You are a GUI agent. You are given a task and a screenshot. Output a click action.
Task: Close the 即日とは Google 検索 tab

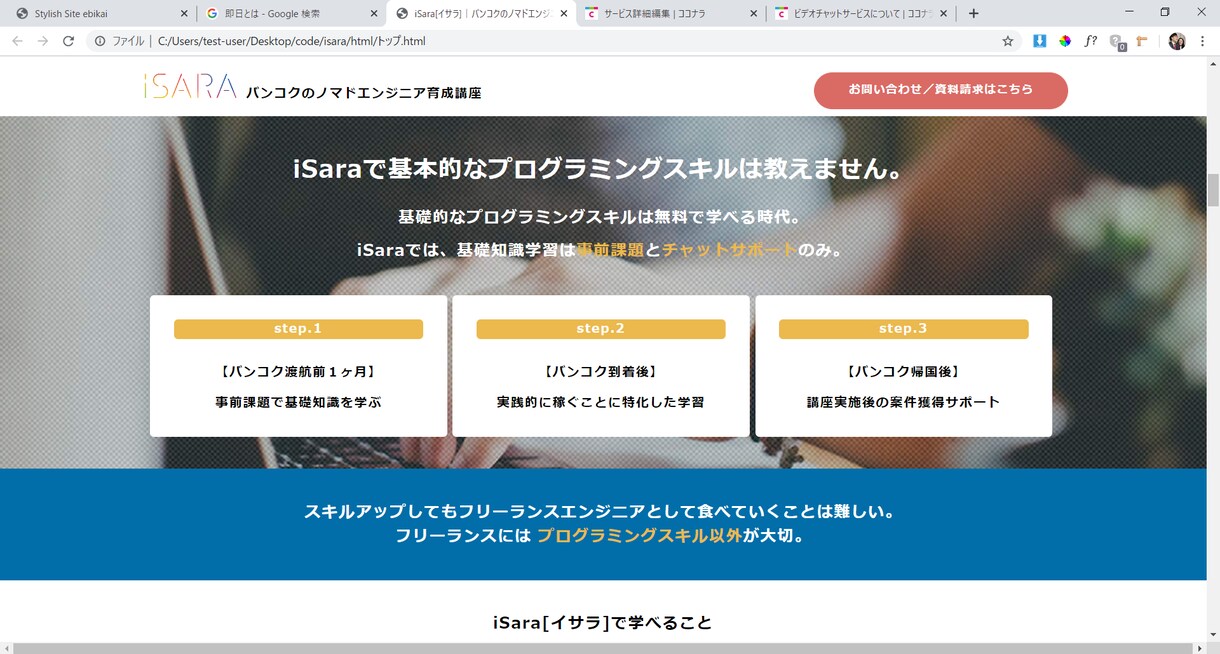pos(373,13)
